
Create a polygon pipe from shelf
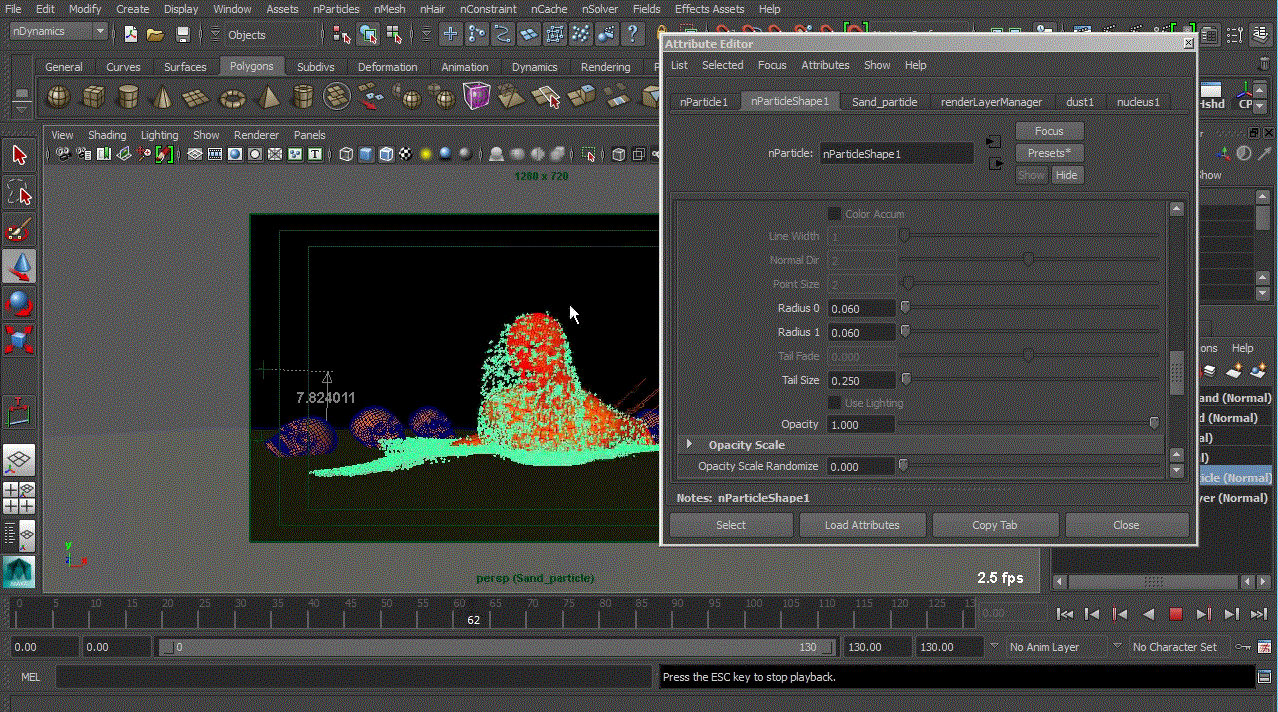[x=303, y=97]
